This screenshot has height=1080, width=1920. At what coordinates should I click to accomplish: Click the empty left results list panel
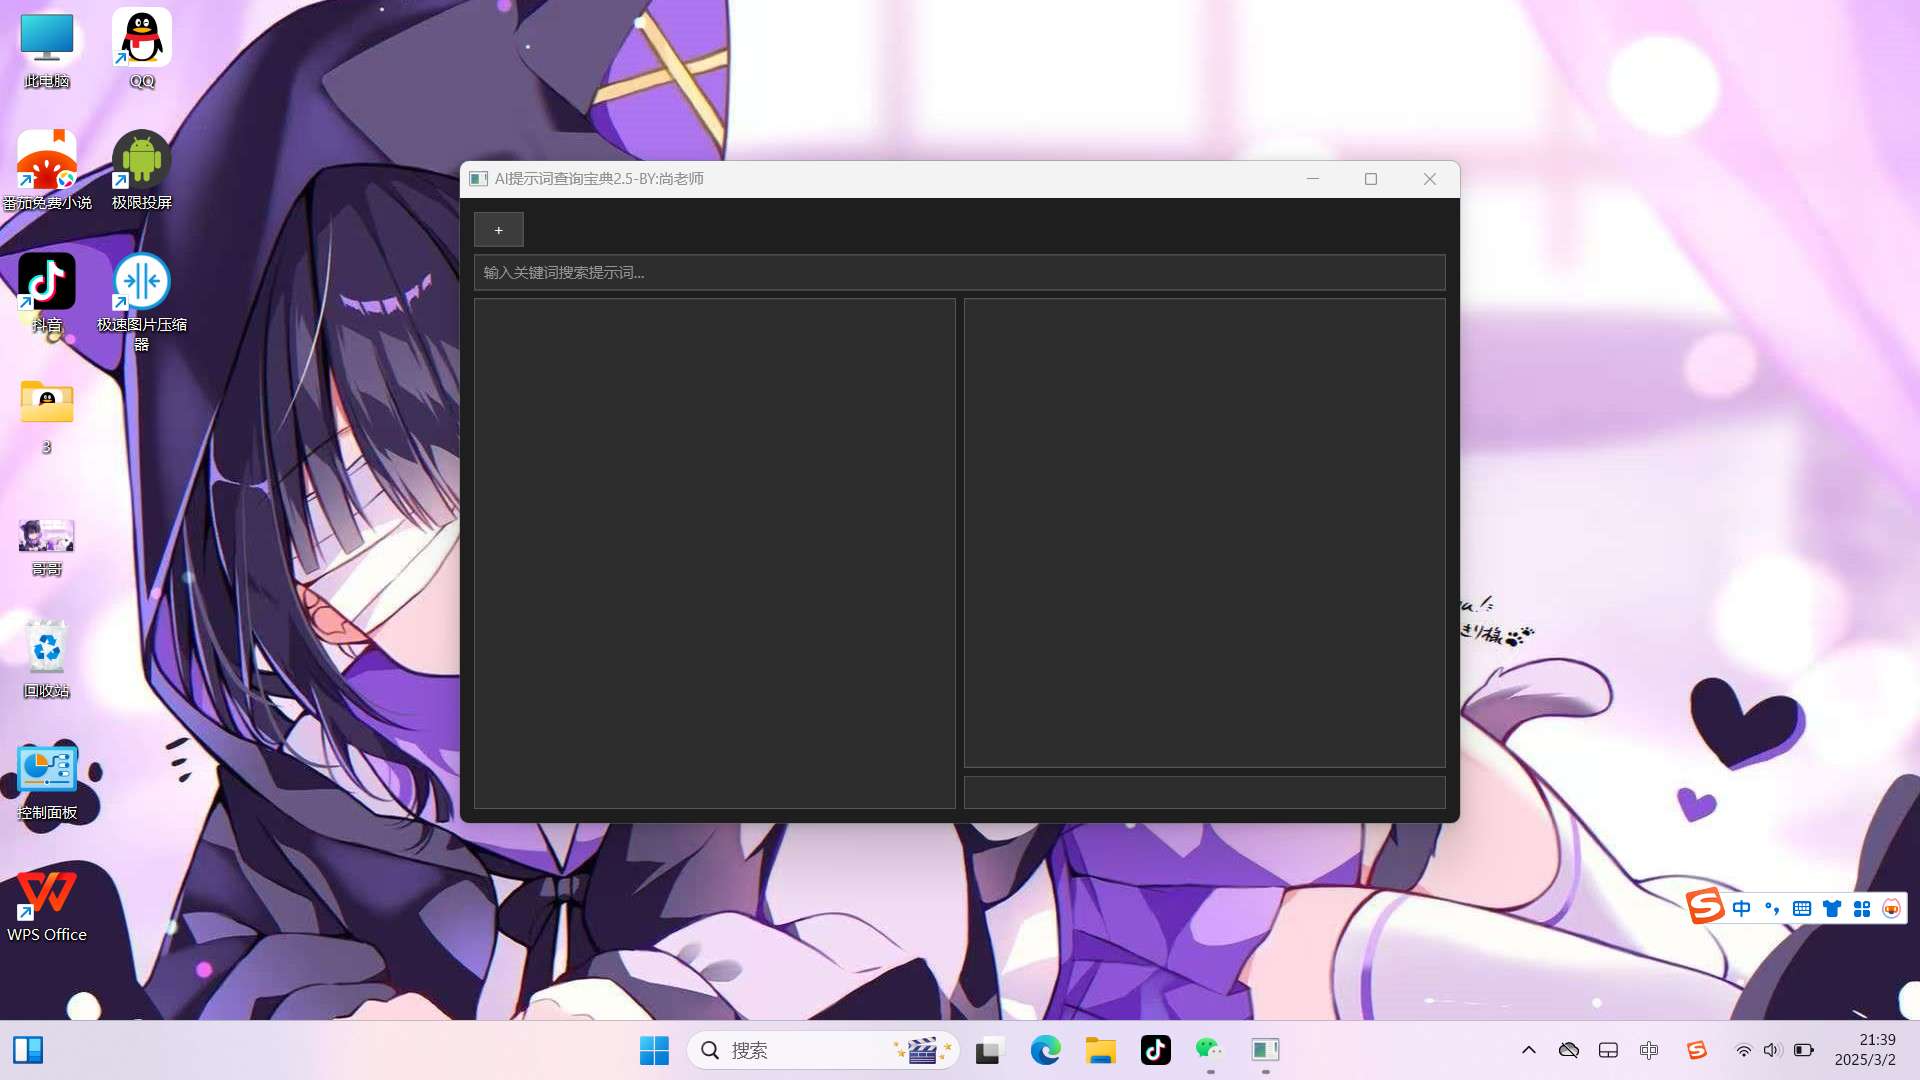pyautogui.click(x=714, y=553)
